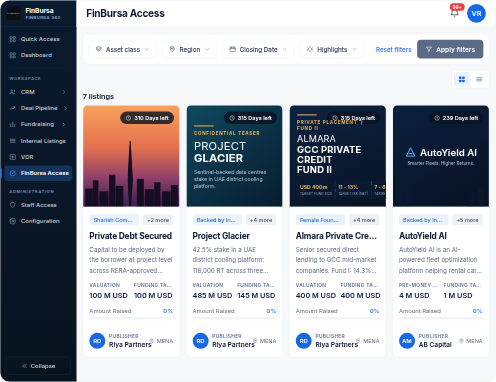Click the Closing Date calendar icon
This screenshot has width=496, height=382.
232,49
